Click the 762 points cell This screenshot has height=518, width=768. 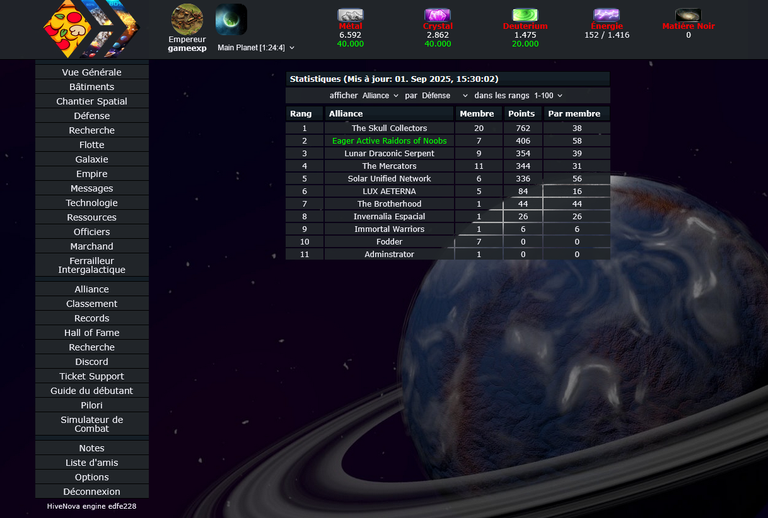coord(523,128)
